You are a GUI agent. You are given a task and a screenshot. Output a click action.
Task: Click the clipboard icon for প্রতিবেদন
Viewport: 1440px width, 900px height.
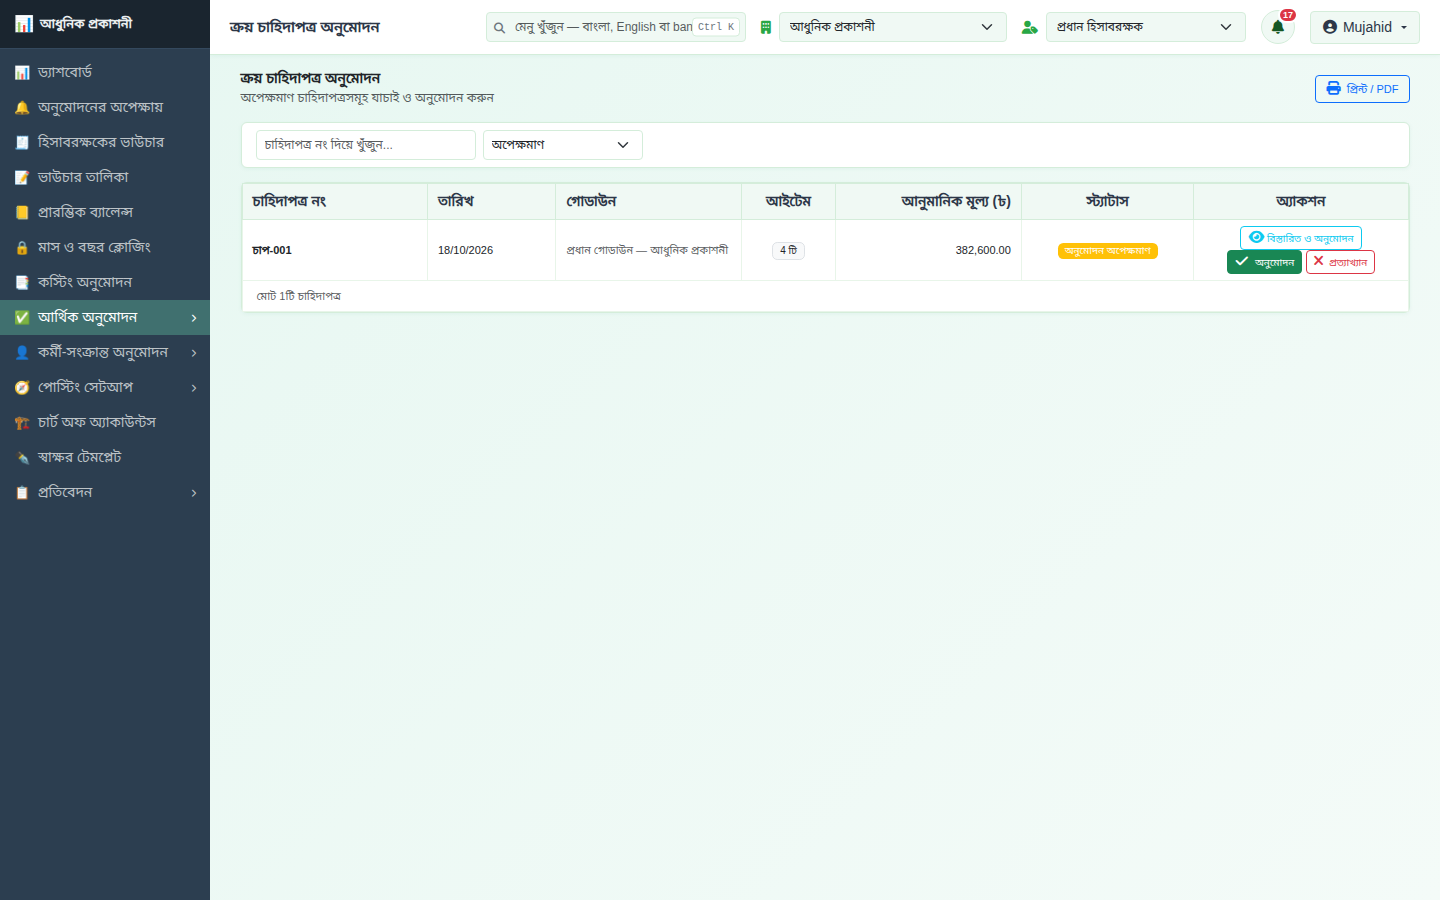22,492
